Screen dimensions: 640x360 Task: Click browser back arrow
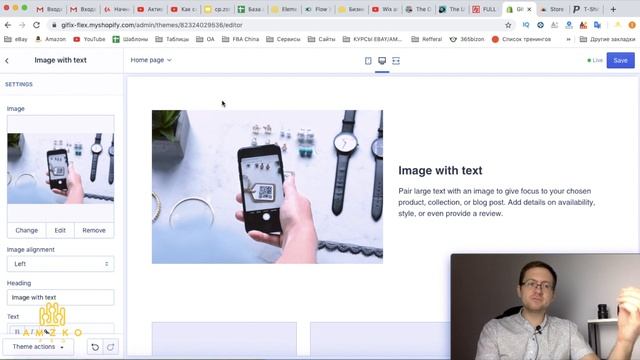(x=8, y=25)
